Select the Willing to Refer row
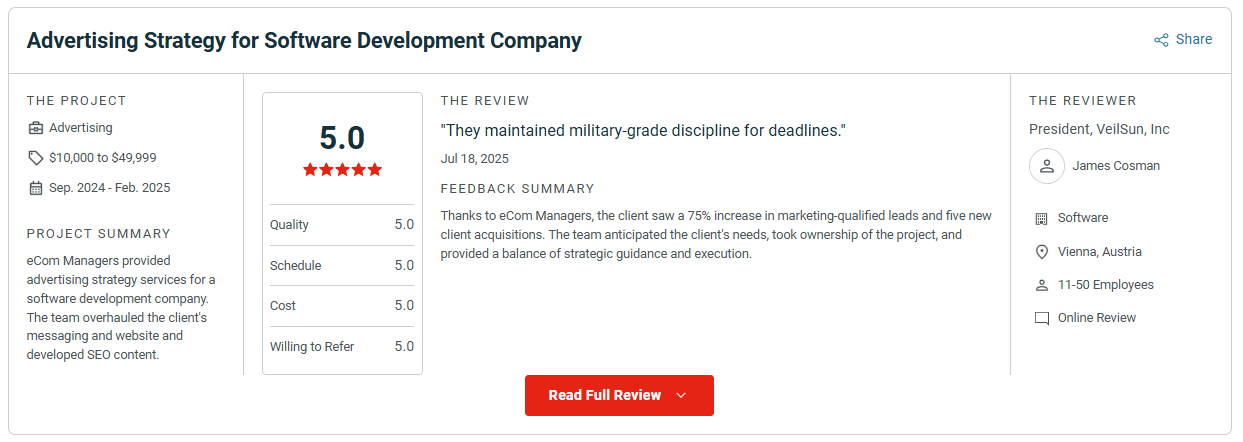 342,347
